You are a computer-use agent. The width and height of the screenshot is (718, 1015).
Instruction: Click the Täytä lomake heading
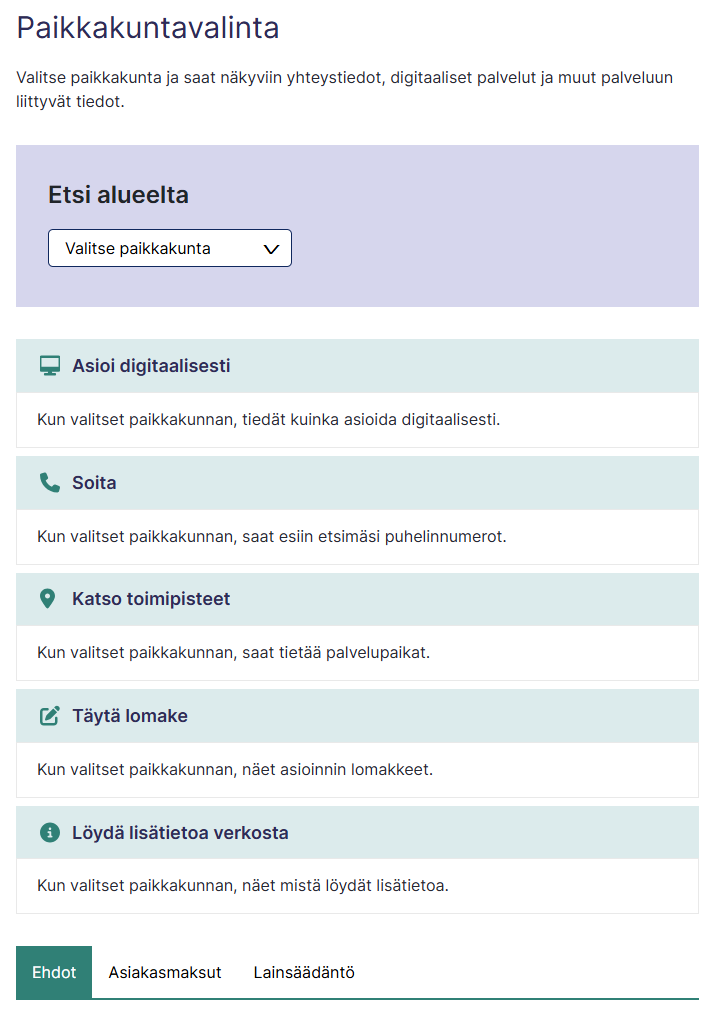click(129, 716)
